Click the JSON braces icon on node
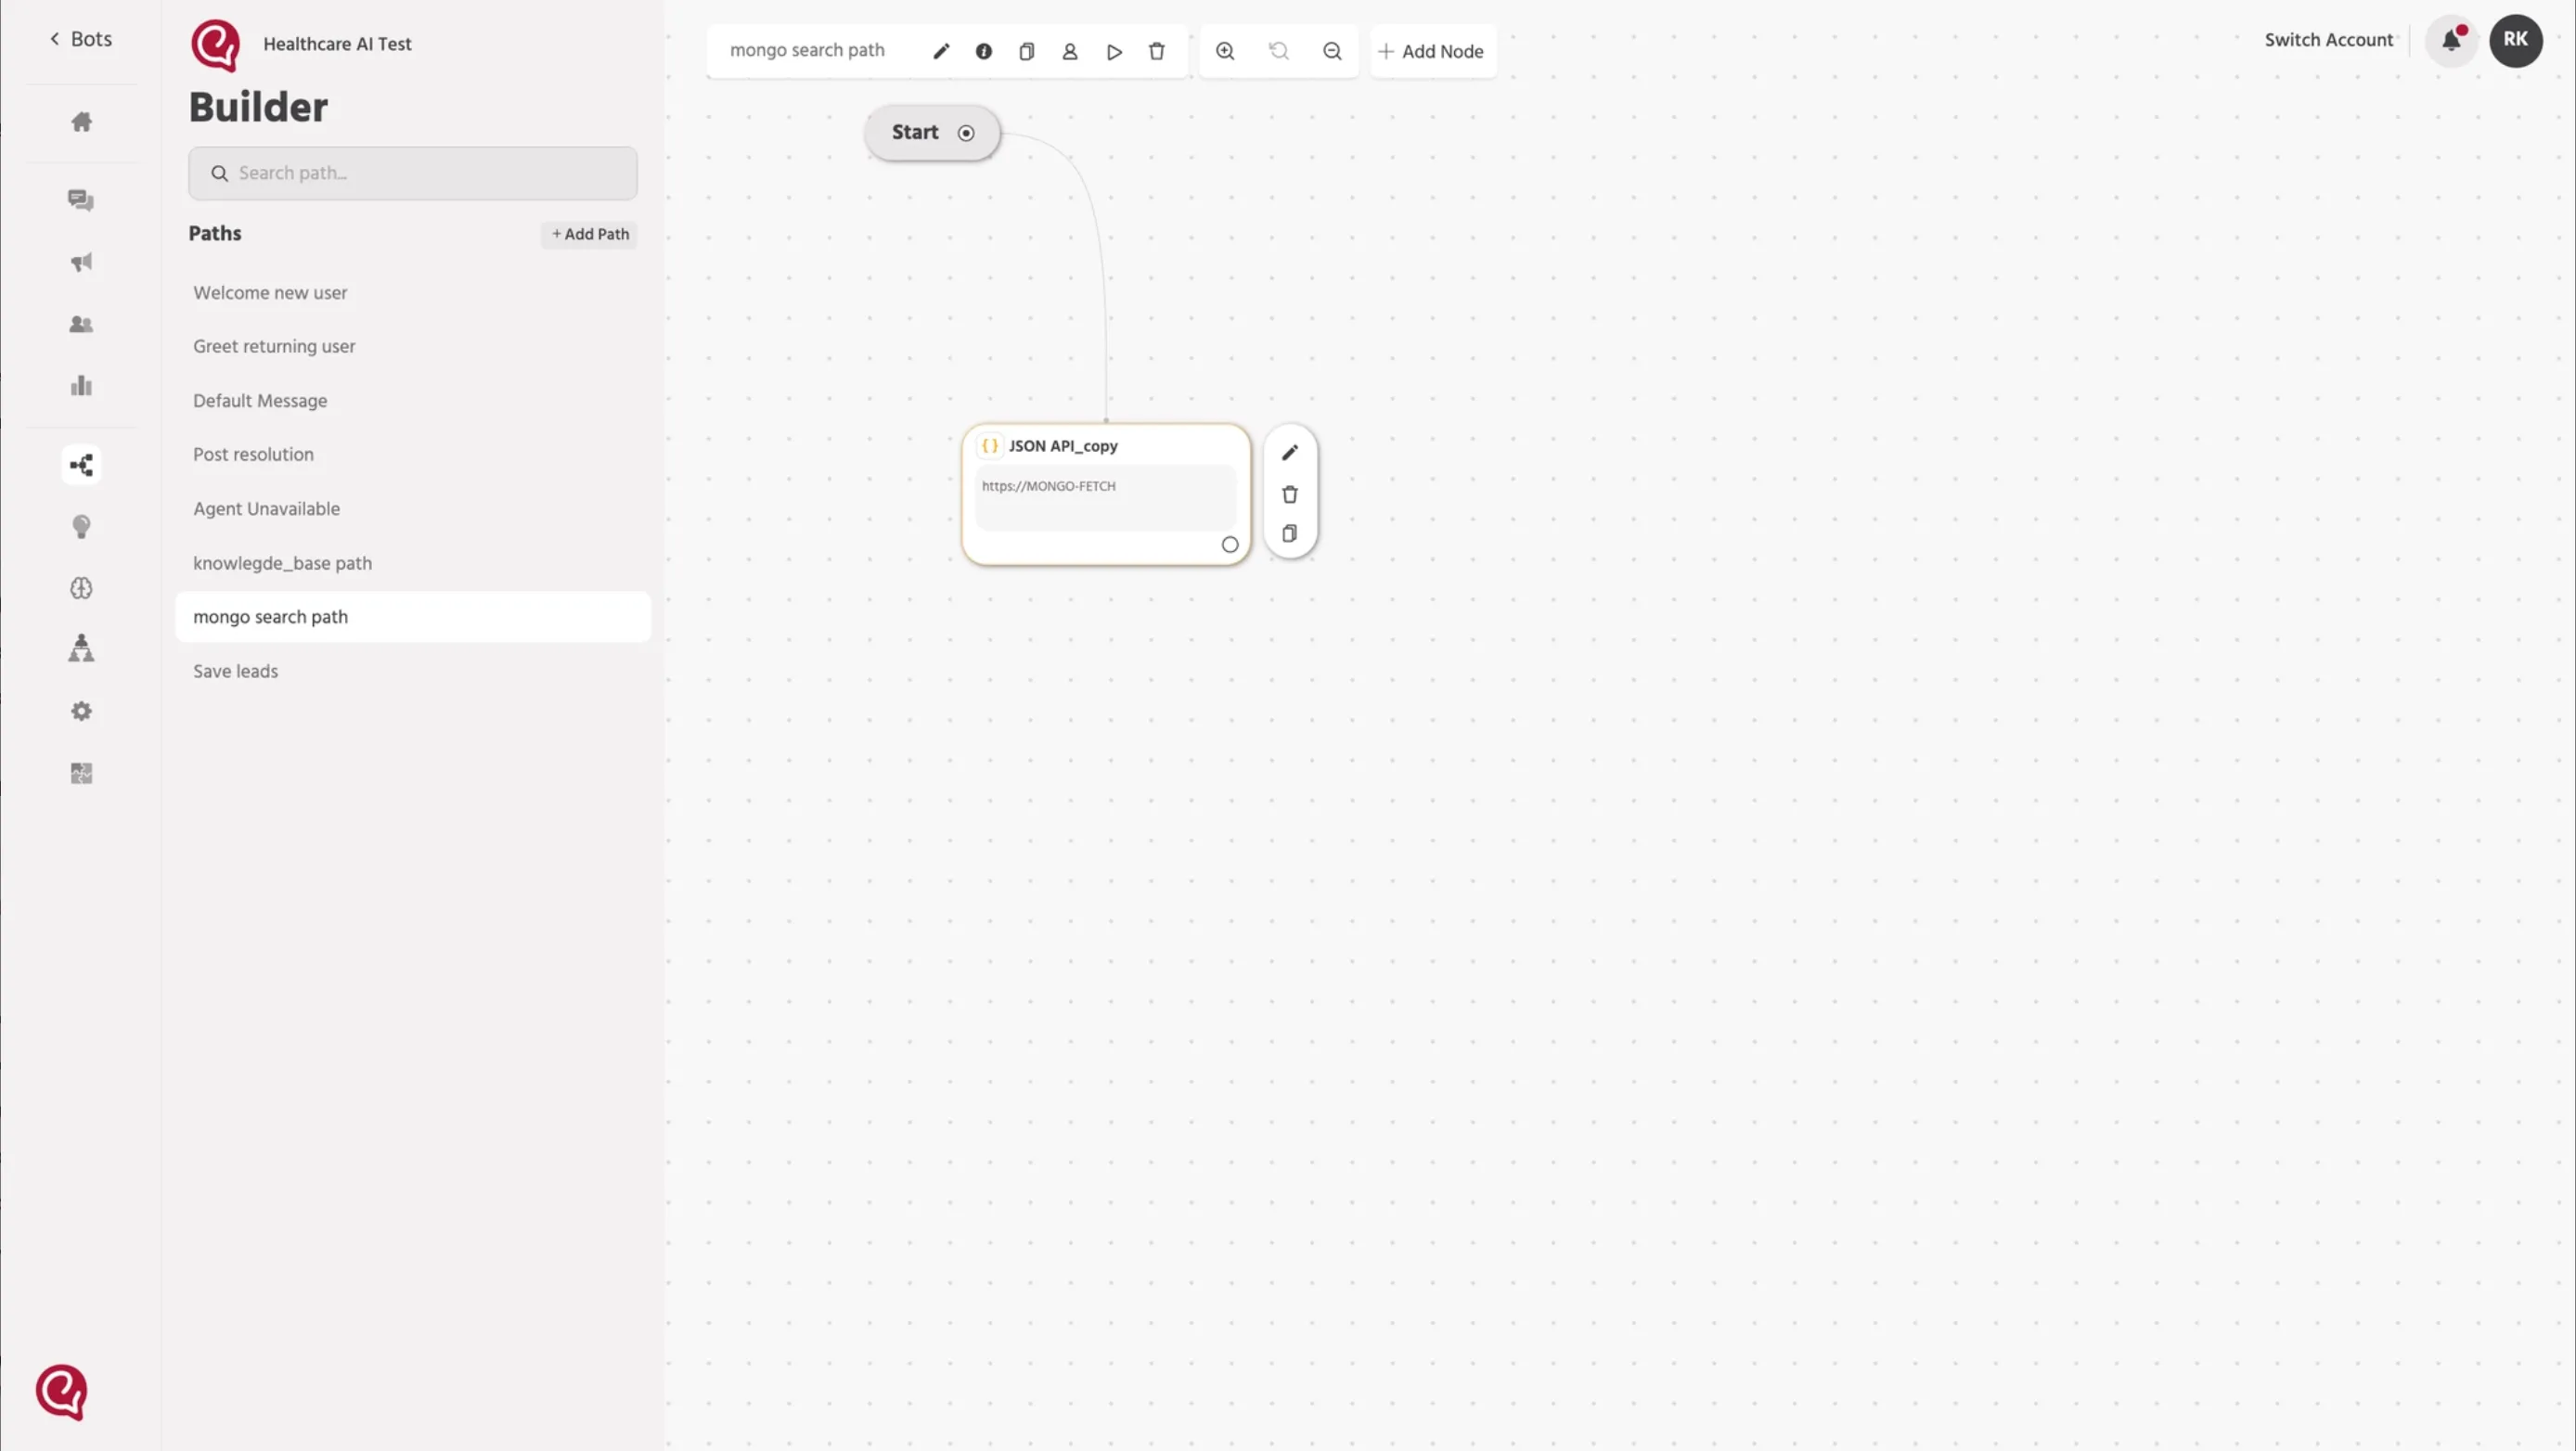Viewport: 2576px width, 1451px height. click(990, 446)
